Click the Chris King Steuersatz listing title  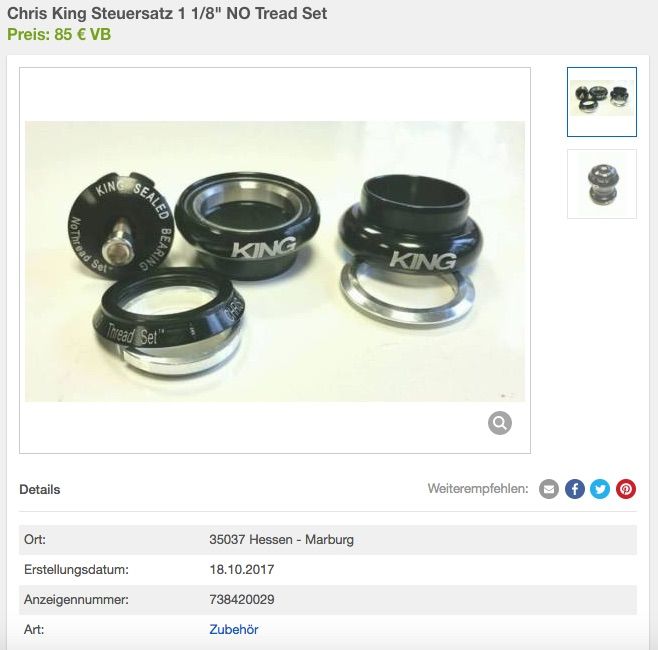pyautogui.click(x=167, y=13)
